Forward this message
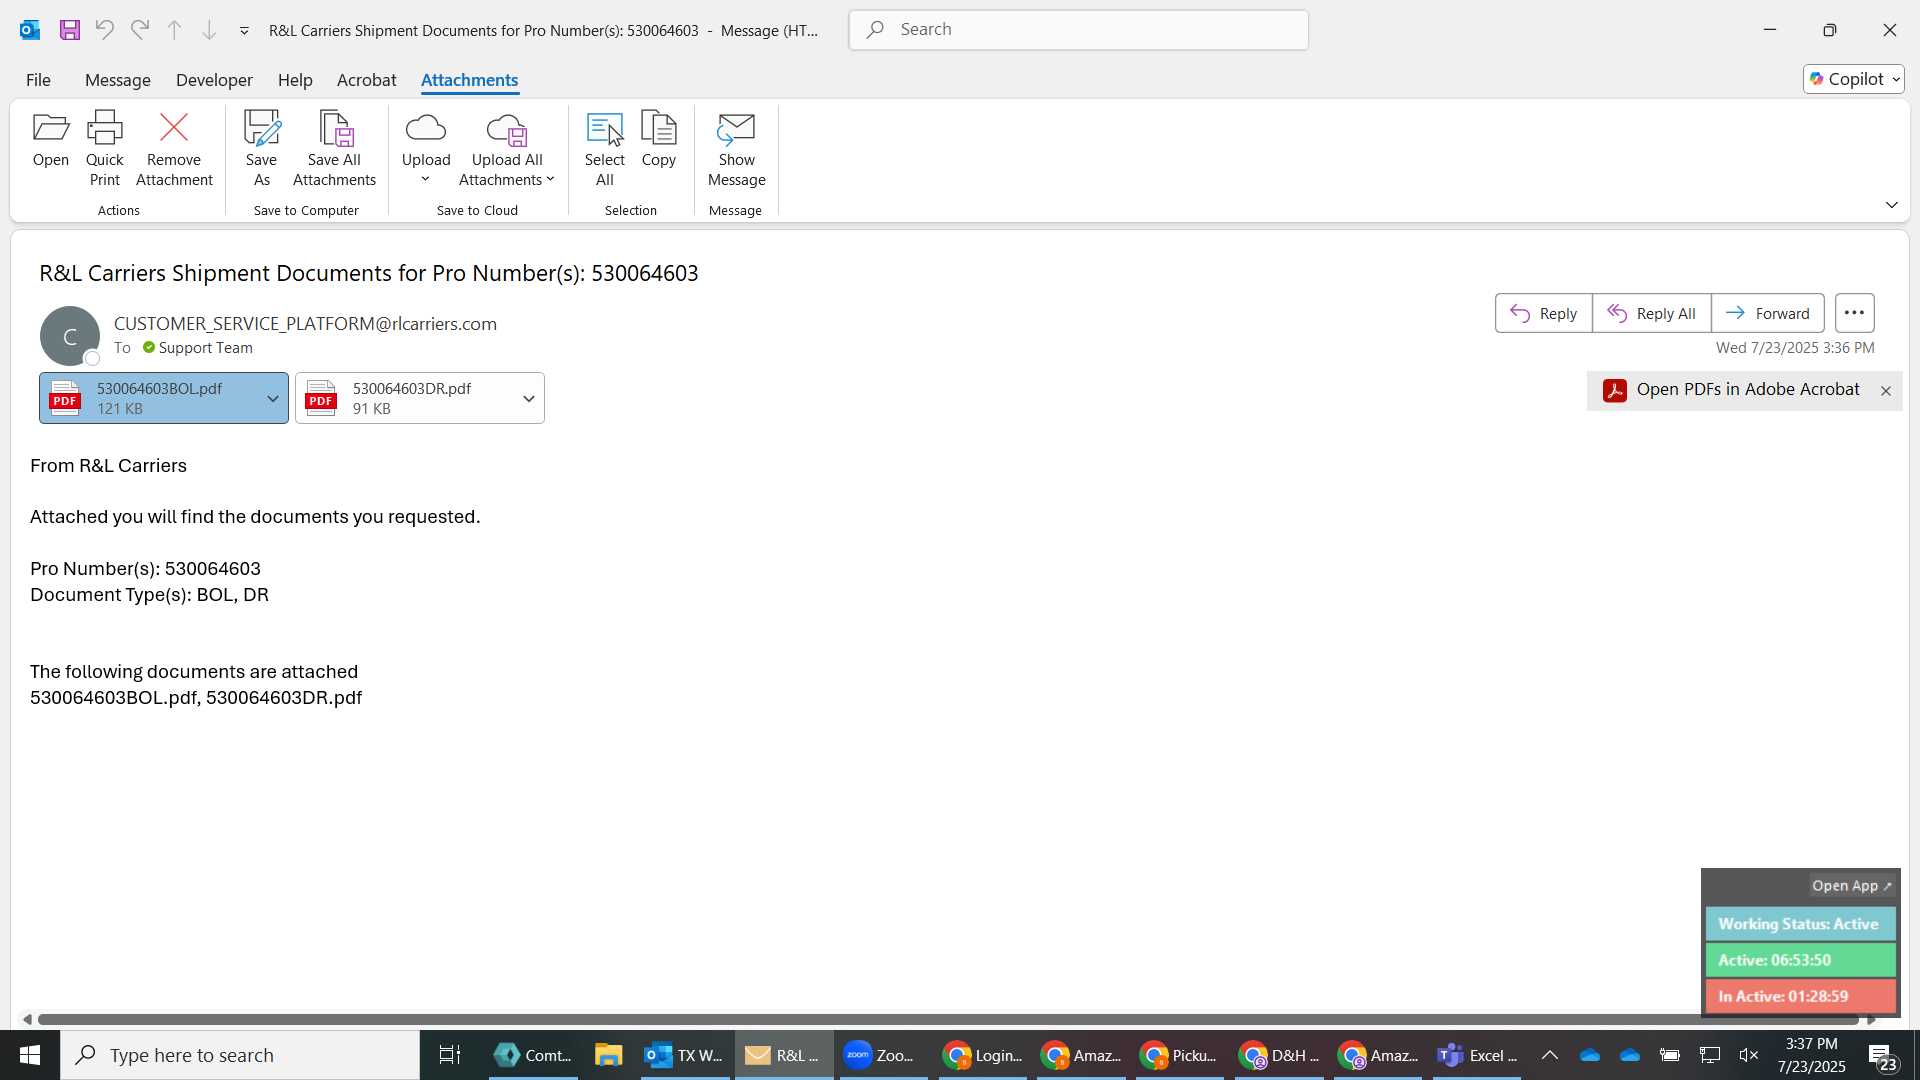Screen dimensions: 1920x1080 click(x=1767, y=313)
